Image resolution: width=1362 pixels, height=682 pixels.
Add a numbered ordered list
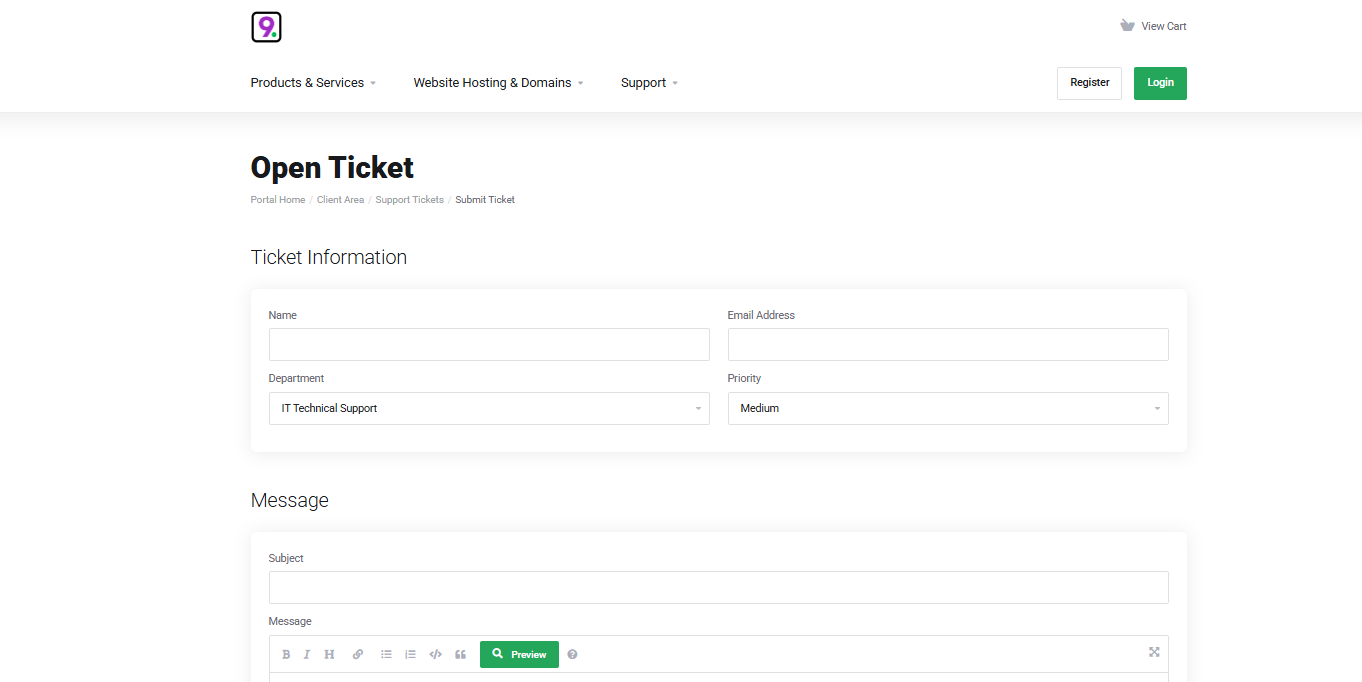point(410,654)
